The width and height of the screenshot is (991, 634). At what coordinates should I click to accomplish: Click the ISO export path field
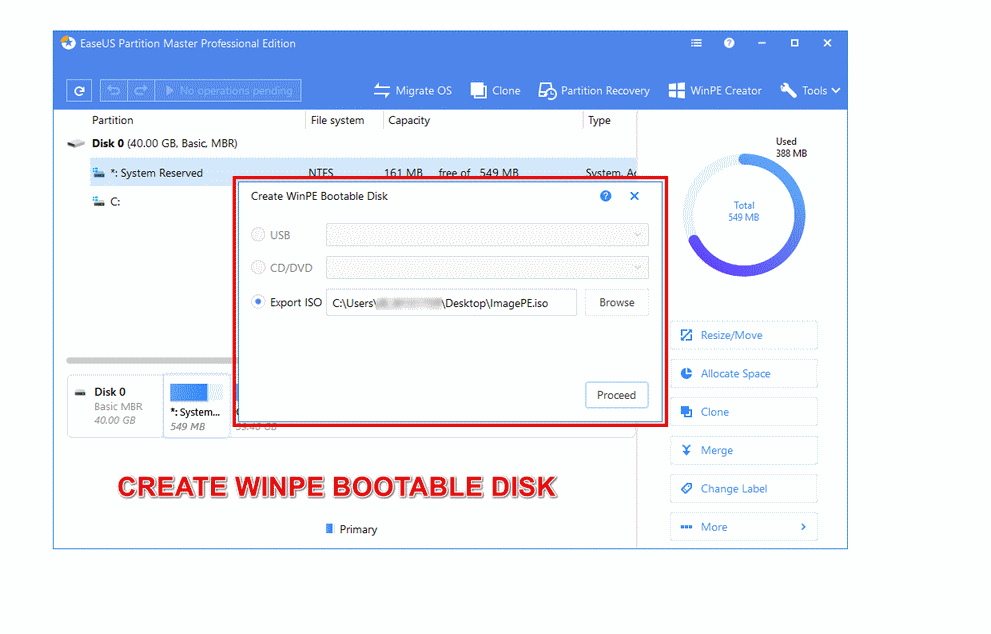(x=451, y=303)
